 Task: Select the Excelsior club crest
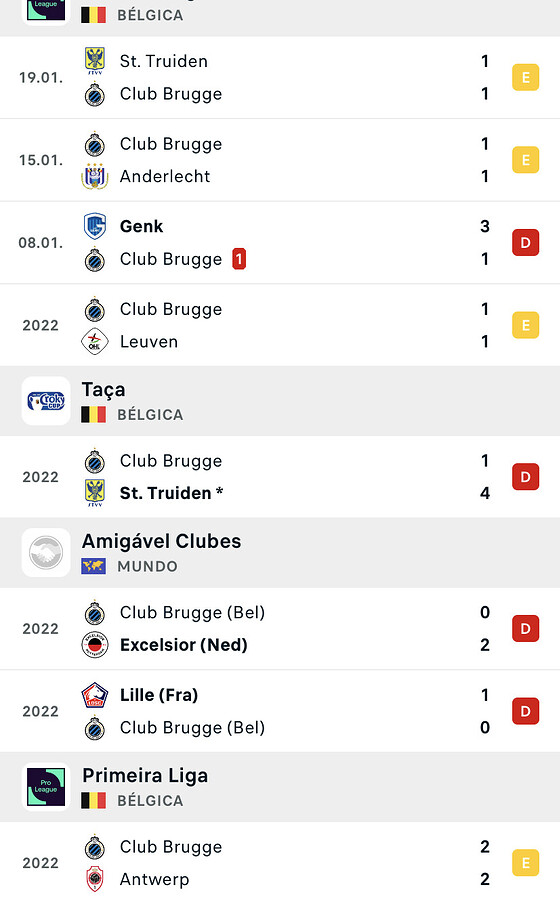click(95, 645)
